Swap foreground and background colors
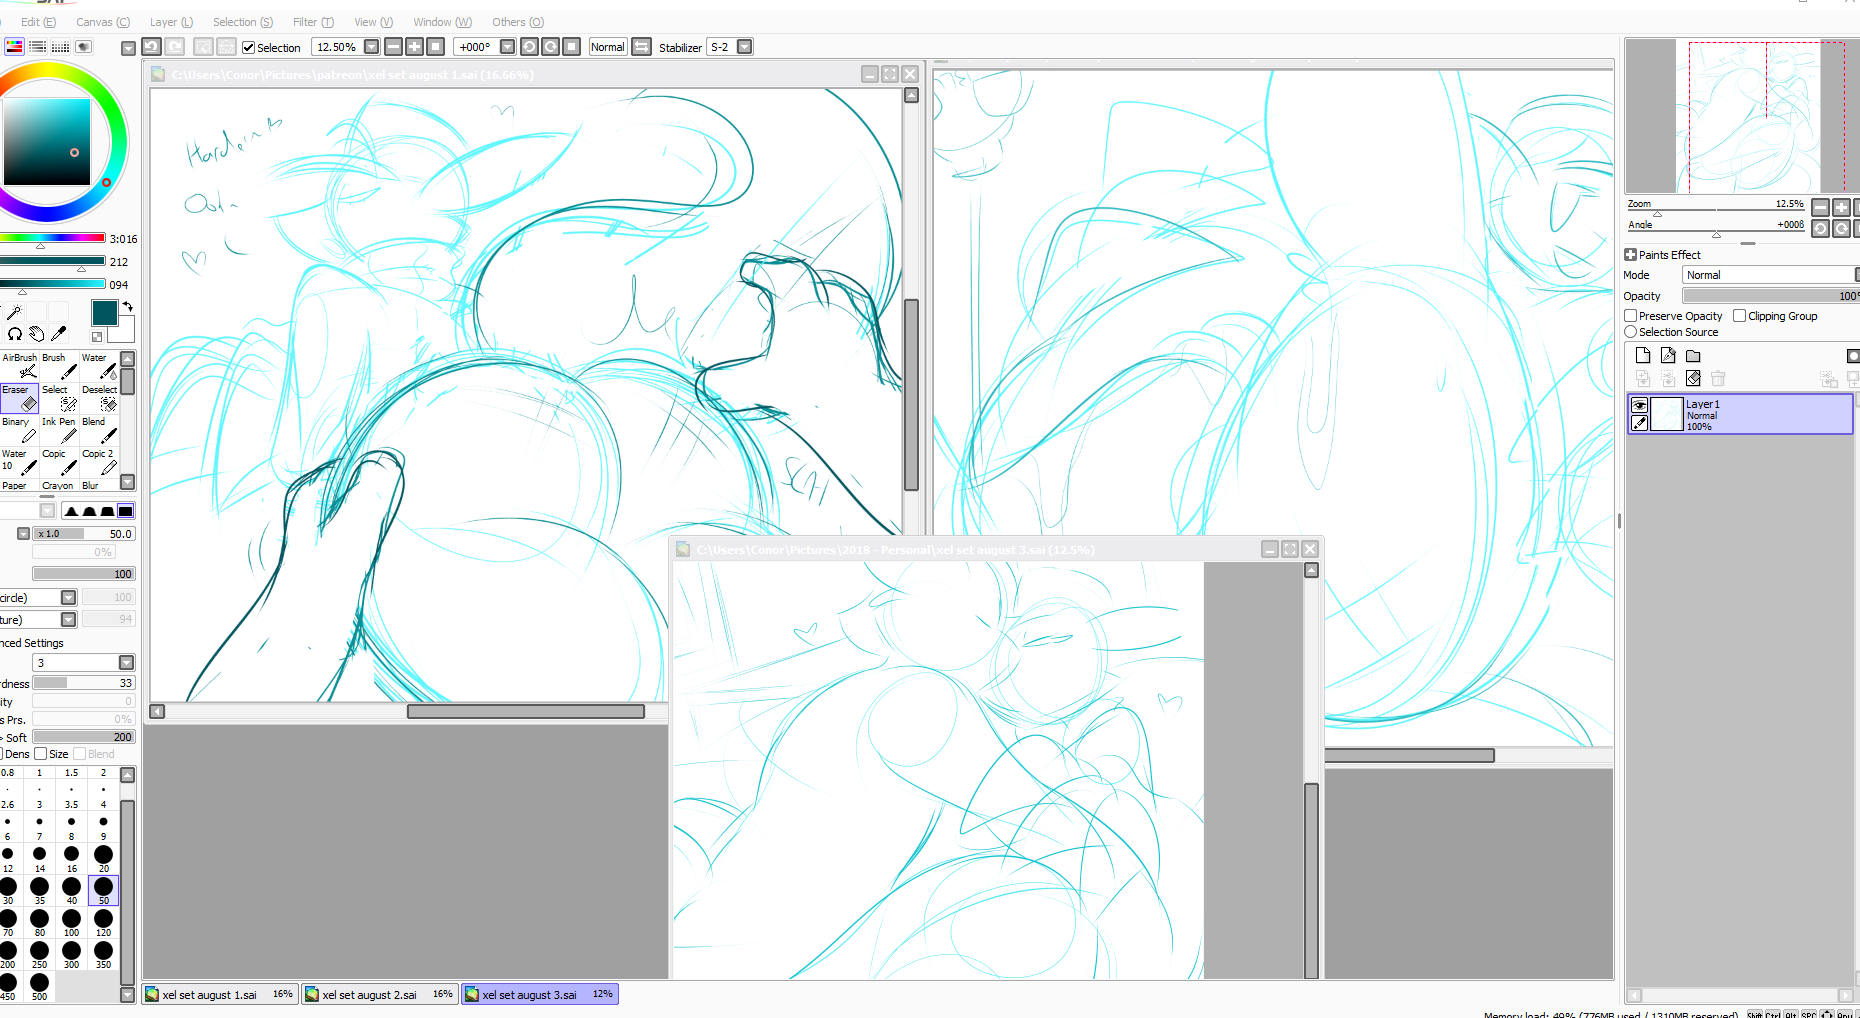 tap(127, 306)
